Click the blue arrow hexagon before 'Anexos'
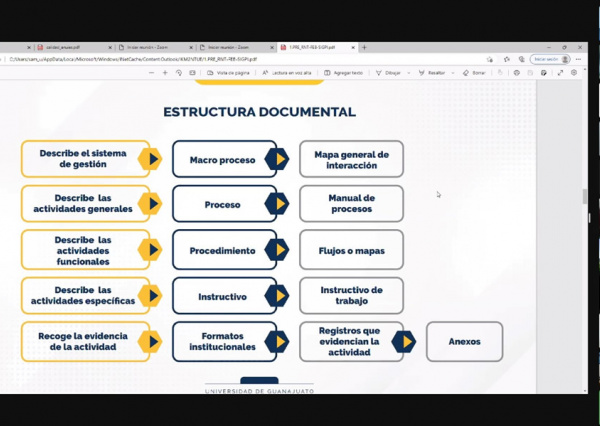The height and width of the screenshot is (426, 600). pyautogui.click(x=404, y=341)
